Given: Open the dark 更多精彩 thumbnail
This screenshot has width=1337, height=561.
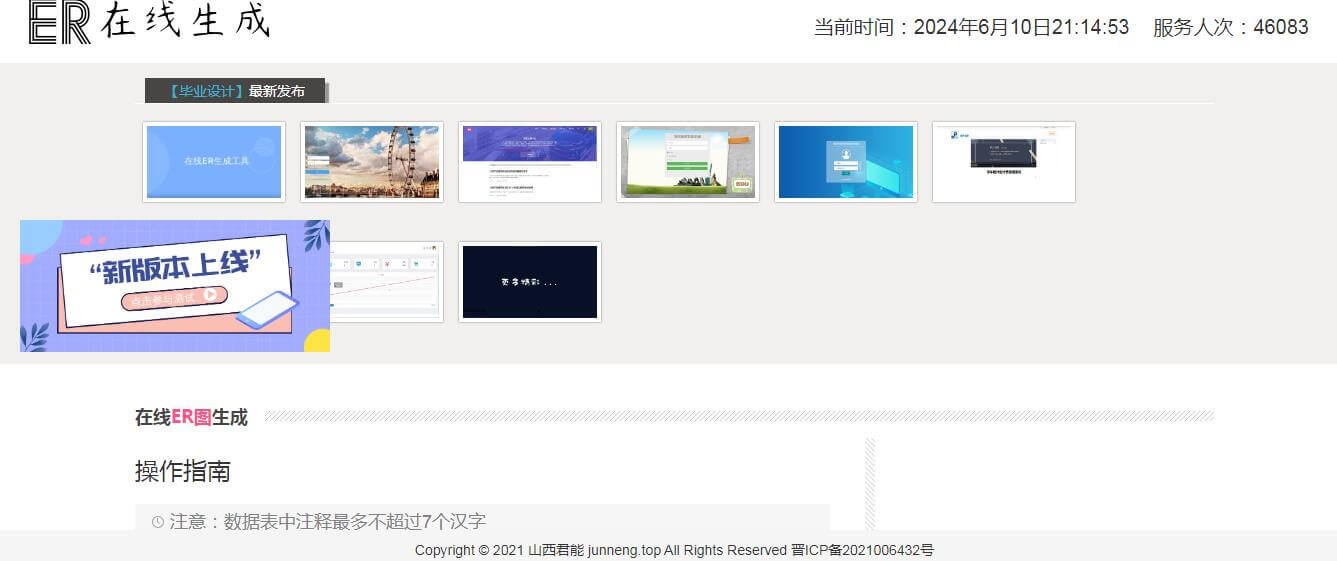Looking at the screenshot, I should [530, 282].
